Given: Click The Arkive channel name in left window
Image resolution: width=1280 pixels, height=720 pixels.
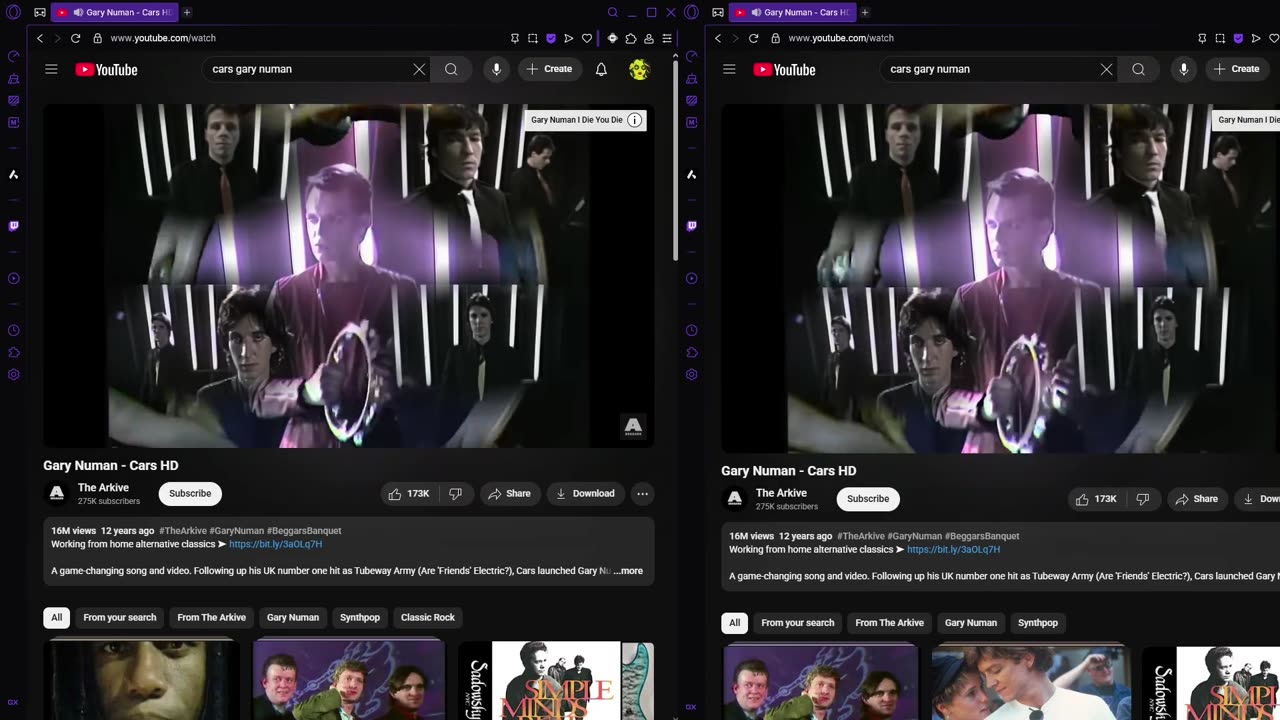Looking at the screenshot, I should point(103,488).
